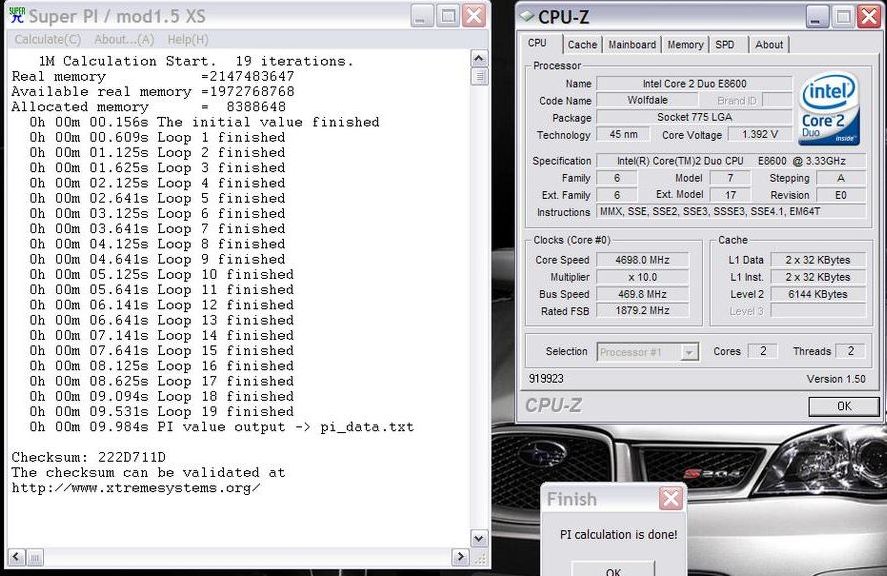Click the Super PI app icon in title bar
Screen dimensions: 887x576
[x=17, y=15]
